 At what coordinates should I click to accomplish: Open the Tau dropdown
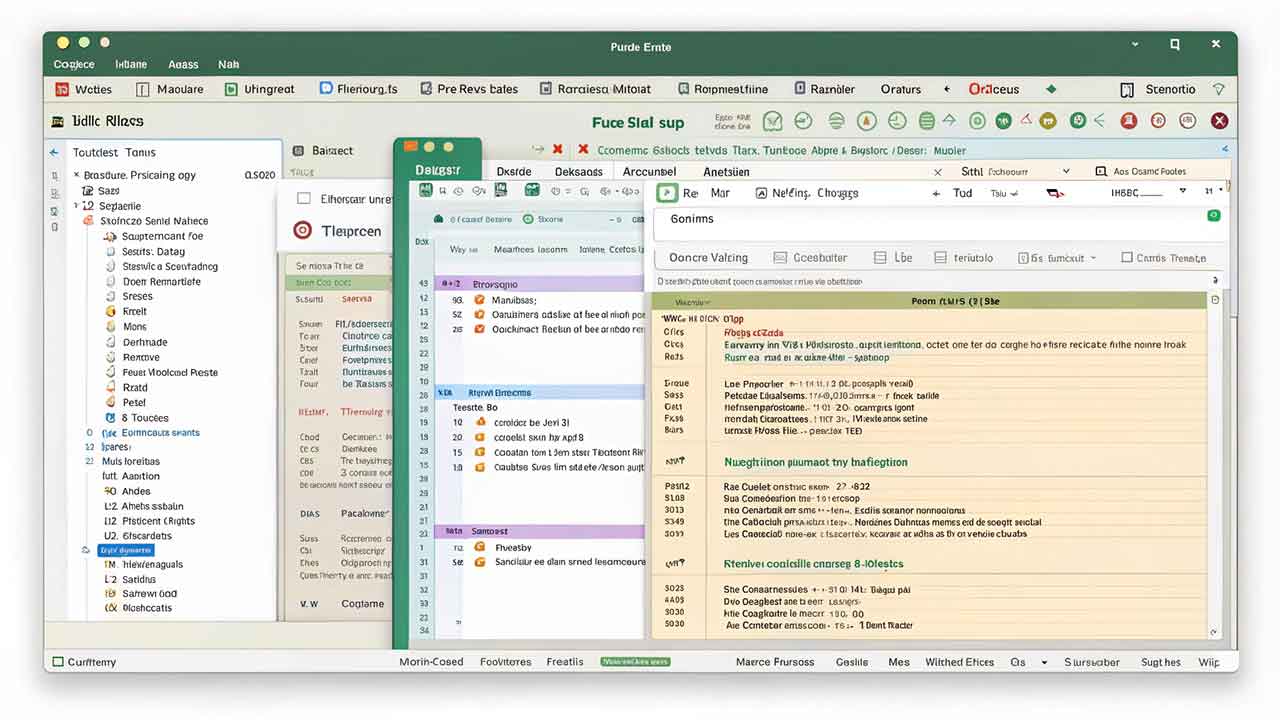pos(1004,194)
